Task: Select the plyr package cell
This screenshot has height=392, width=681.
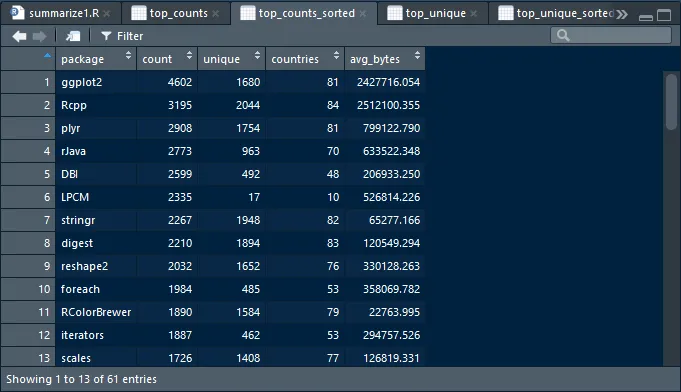Action: [x=96, y=128]
